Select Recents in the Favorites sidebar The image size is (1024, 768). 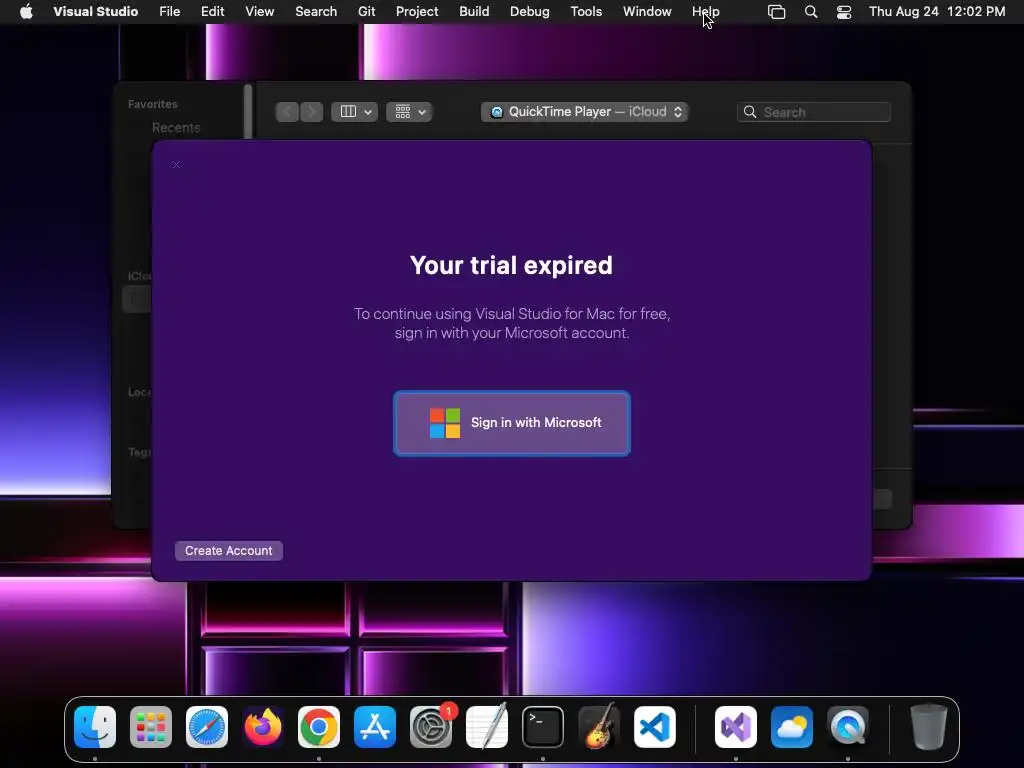tap(176, 128)
